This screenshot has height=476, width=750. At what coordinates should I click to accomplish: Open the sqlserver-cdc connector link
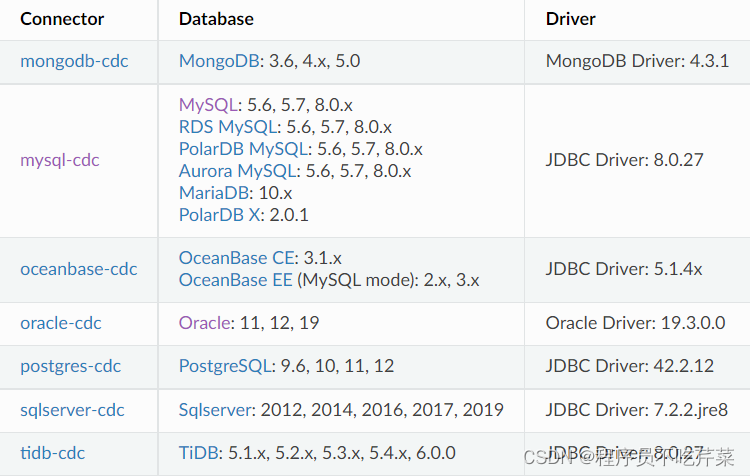coord(72,410)
